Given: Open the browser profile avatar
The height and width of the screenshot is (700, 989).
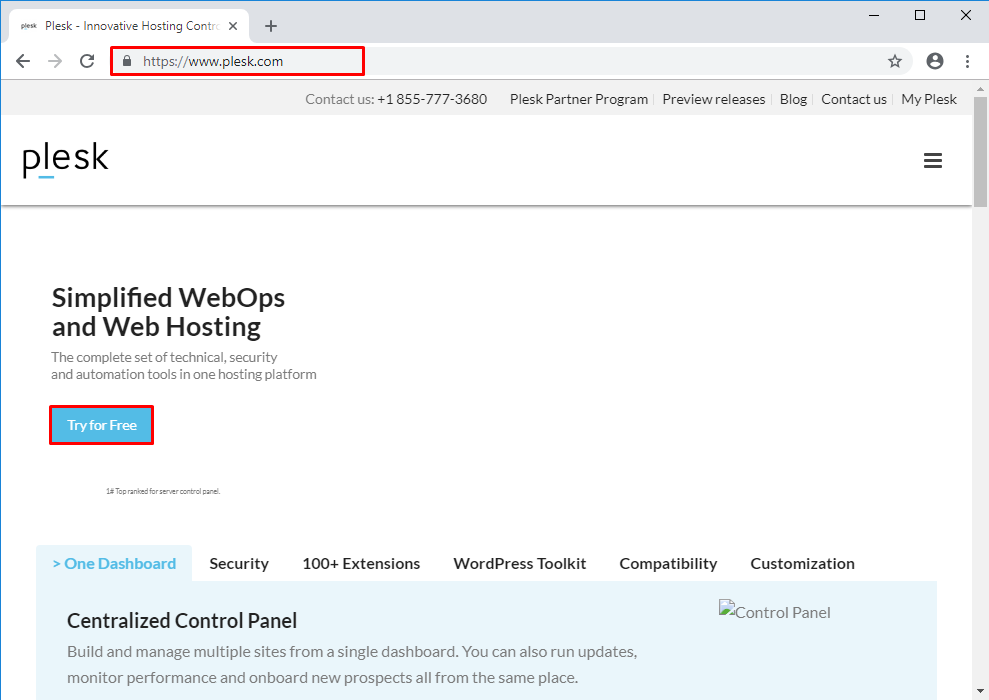Looking at the screenshot, I should (x=934, y=61).
